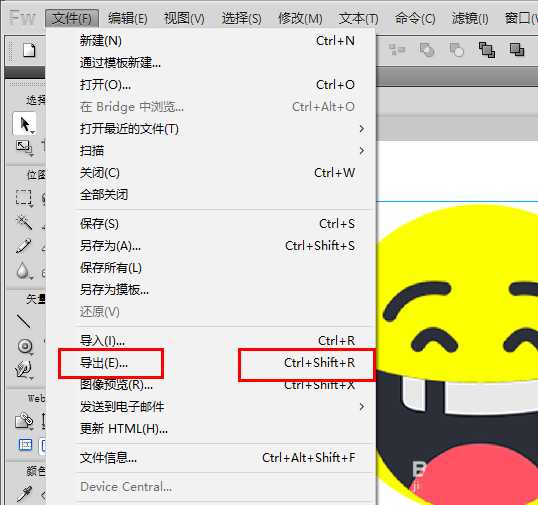
Task: Click the Split paths toolbar icon
Action: point(457,50)
